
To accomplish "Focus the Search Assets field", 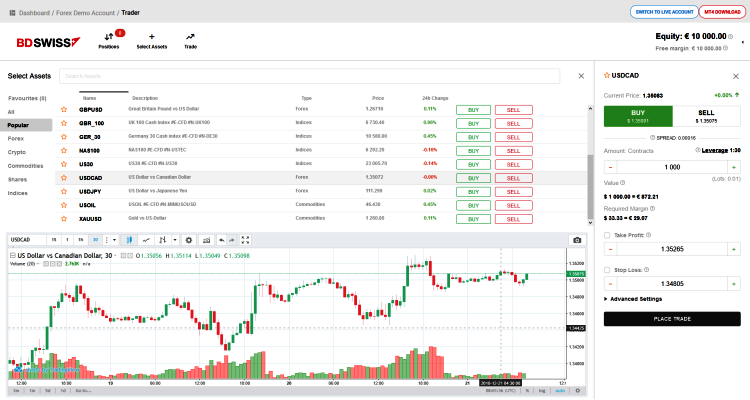I will point(309,76).
